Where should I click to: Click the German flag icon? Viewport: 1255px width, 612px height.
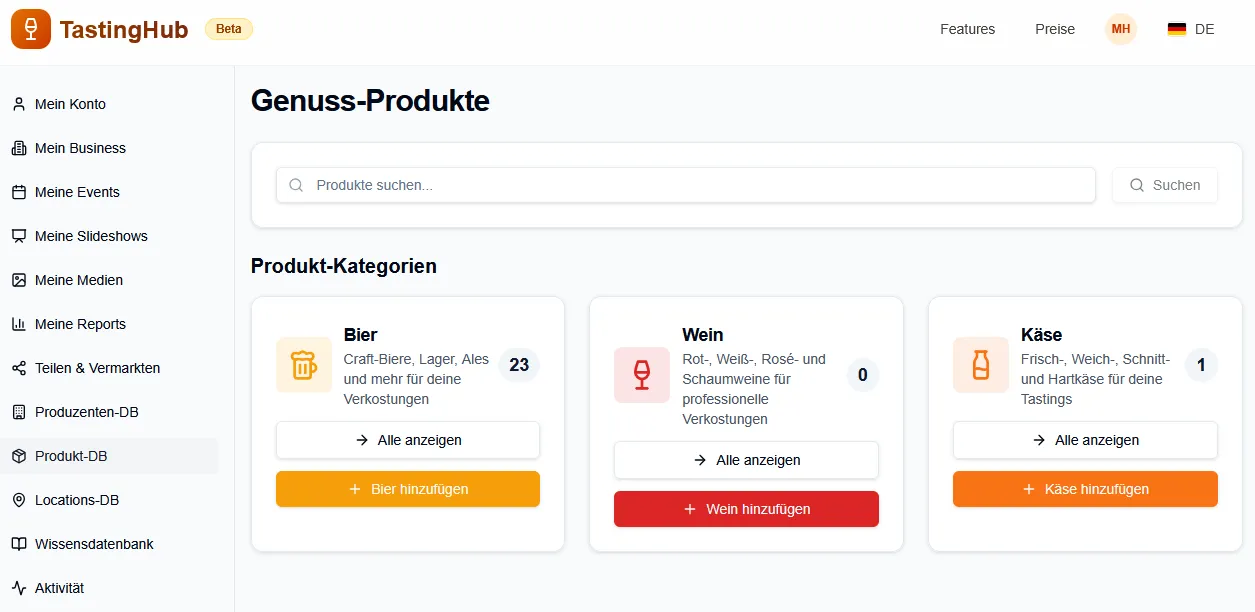(1177, 30)
